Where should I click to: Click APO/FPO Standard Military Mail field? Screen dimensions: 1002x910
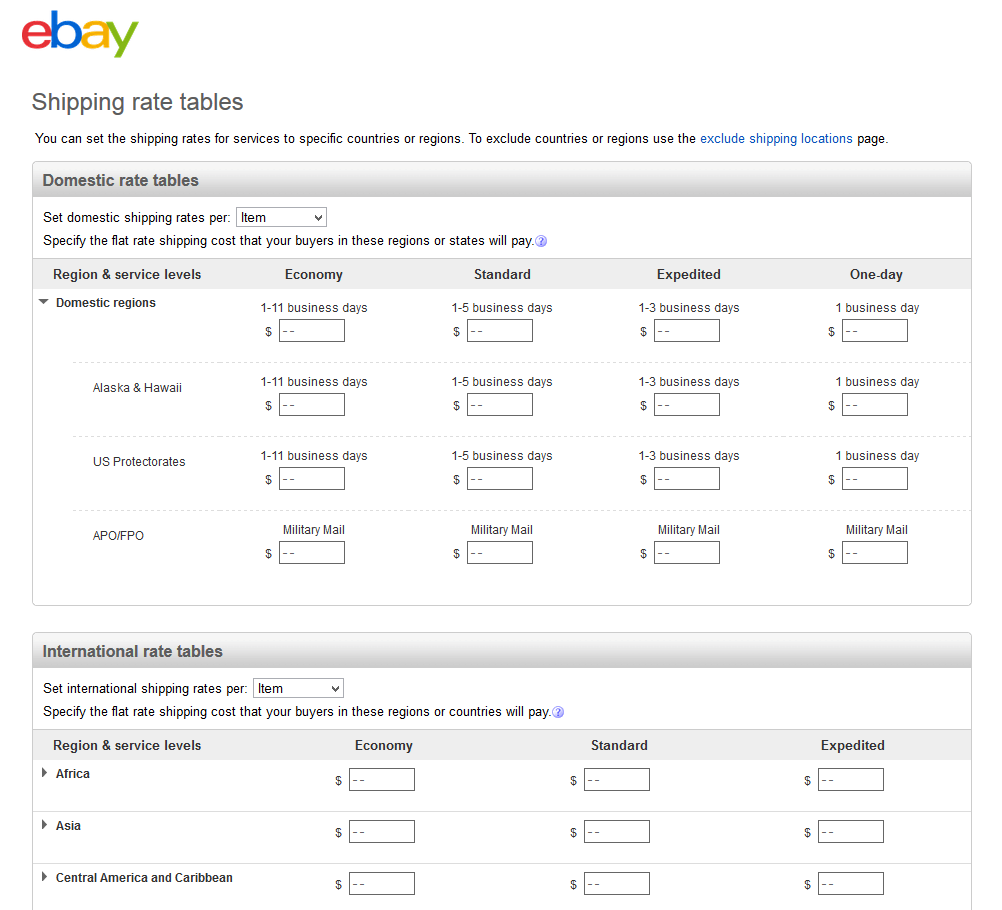(x=500, y=553)
